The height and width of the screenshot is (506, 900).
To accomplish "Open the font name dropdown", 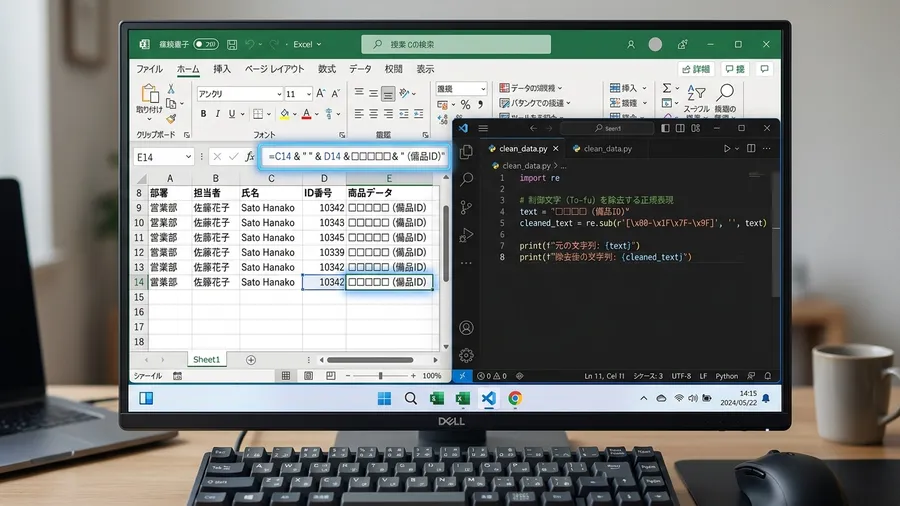I will click(x=279, y=94).
